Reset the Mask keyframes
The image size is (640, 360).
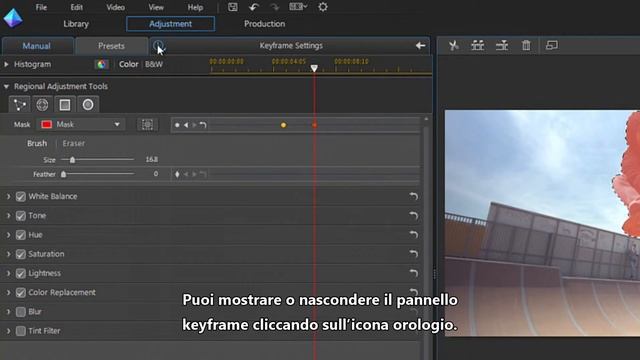pos(203,125)
